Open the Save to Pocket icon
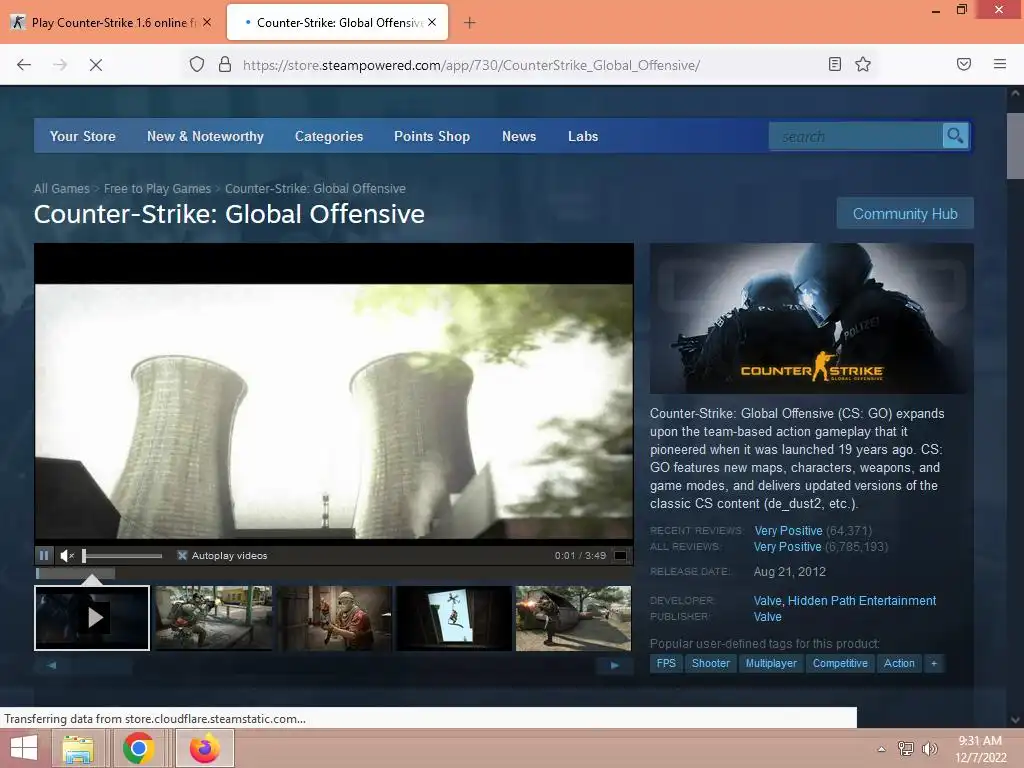Image resolution: width=1024 pixels, height=768 pixels. pos(964,64)
